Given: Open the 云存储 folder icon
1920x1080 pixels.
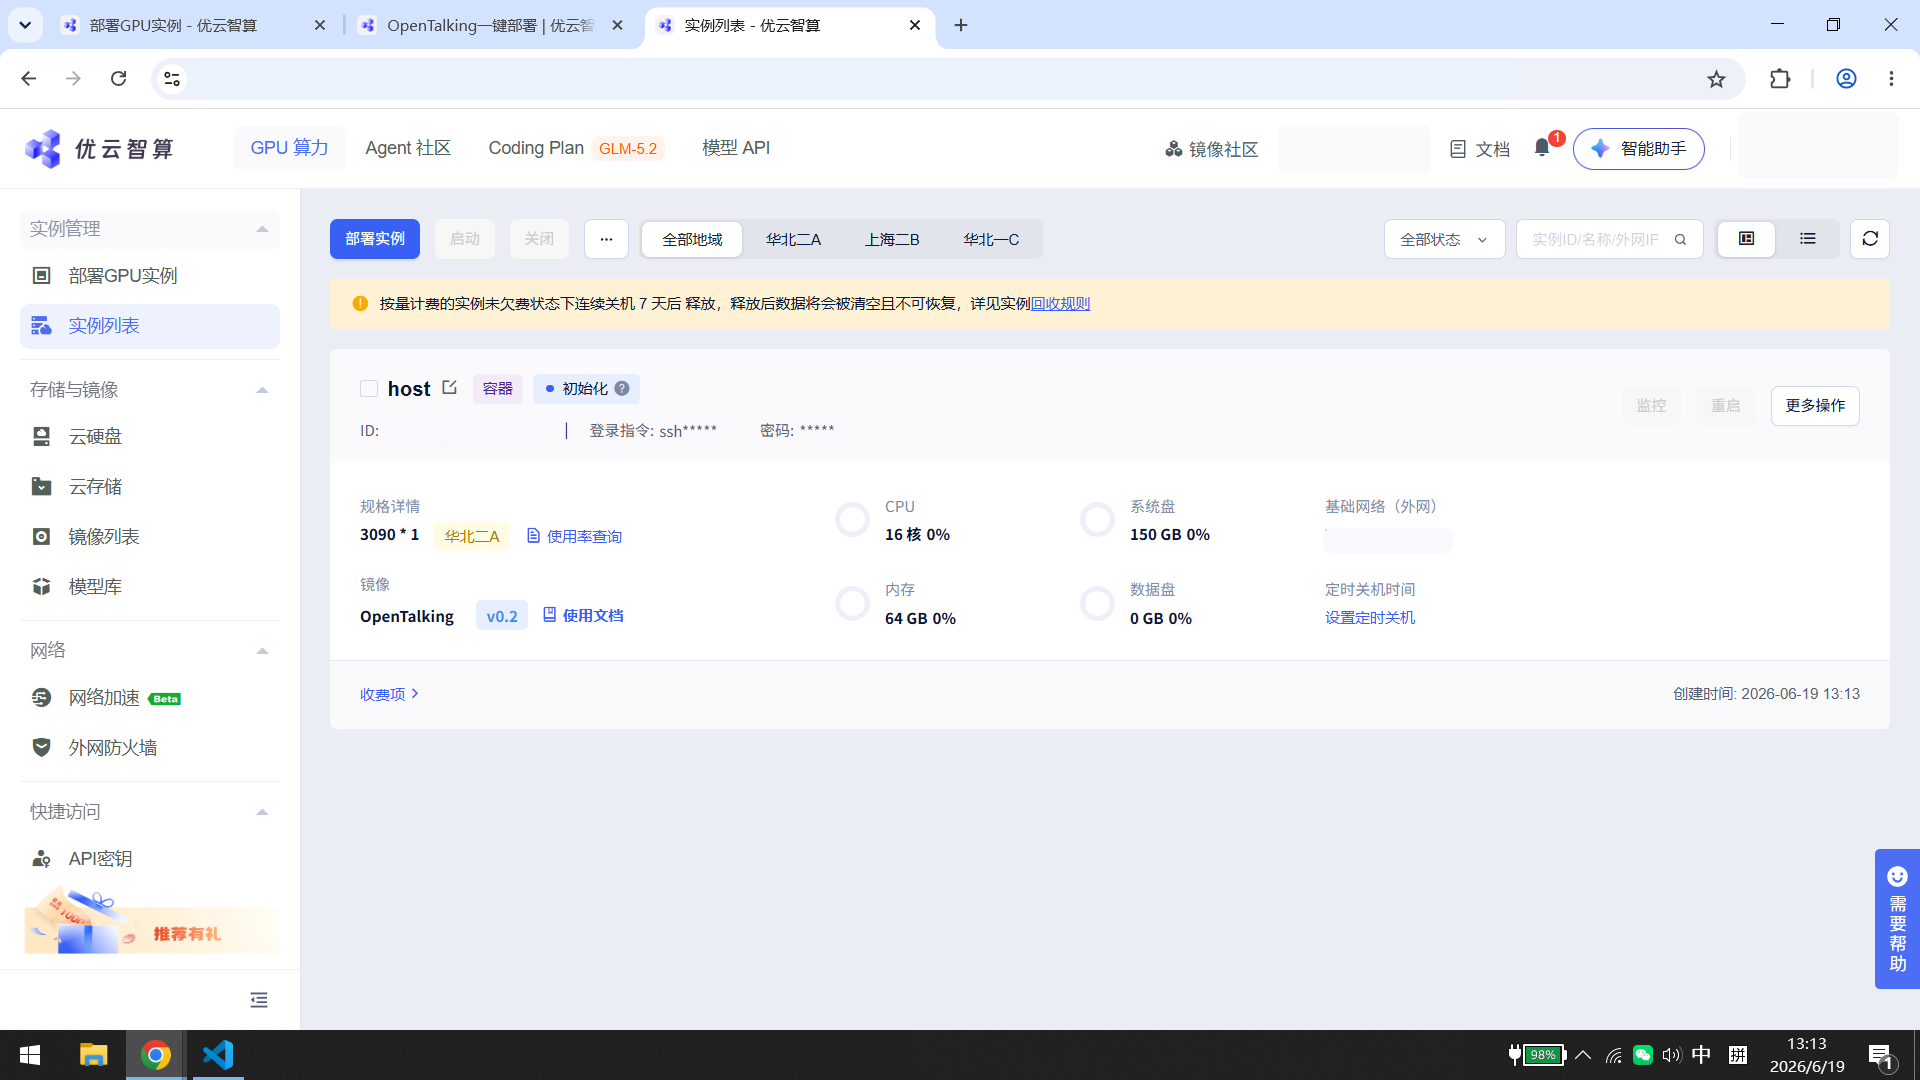Looking at the screenshot, I should (x=41, y=487).
